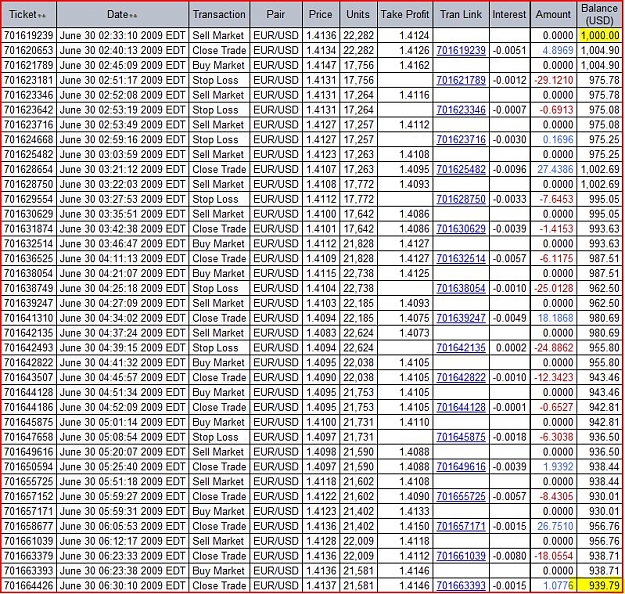The width and height of the screenshot is (625, 594).
Task: Click date June 30 06:30:10 2009 EDT
Action: [122, 586]
